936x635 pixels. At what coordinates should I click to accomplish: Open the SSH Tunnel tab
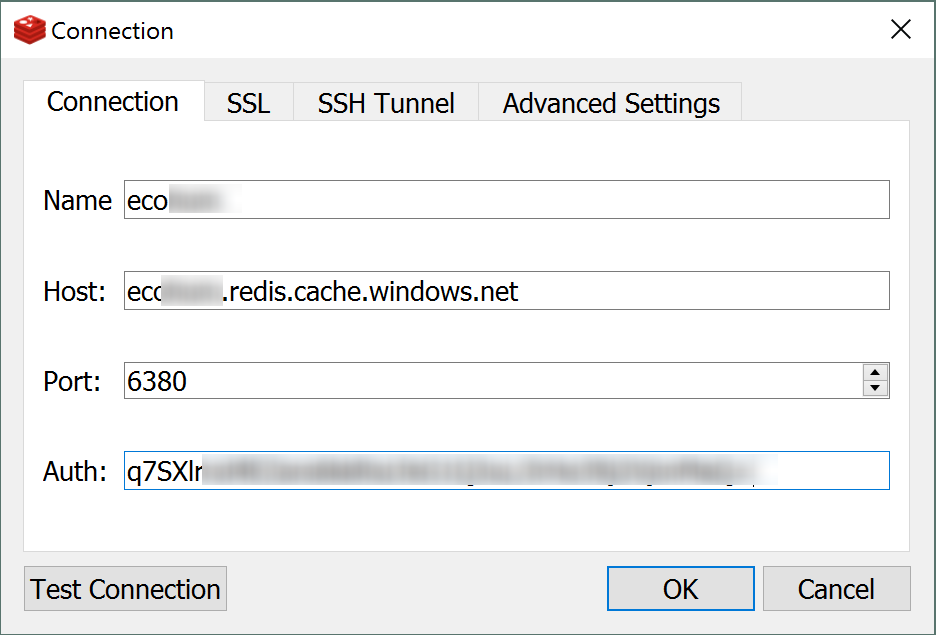pos(386,103)
